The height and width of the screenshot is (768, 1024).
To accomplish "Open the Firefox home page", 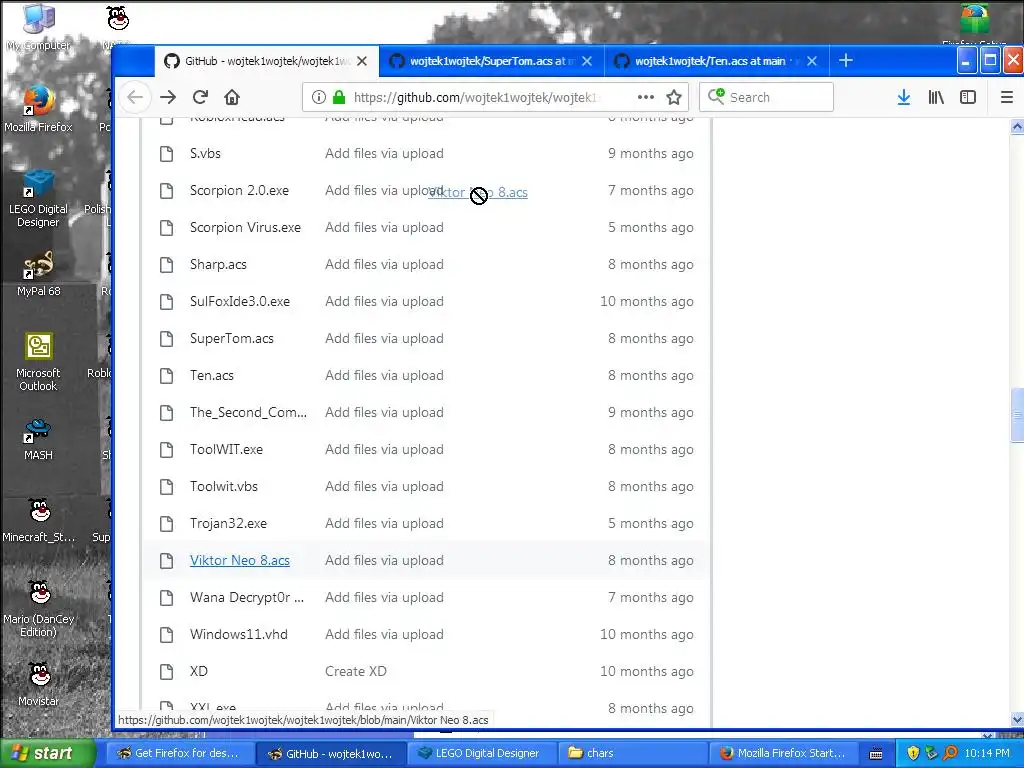I will point(232,97).
